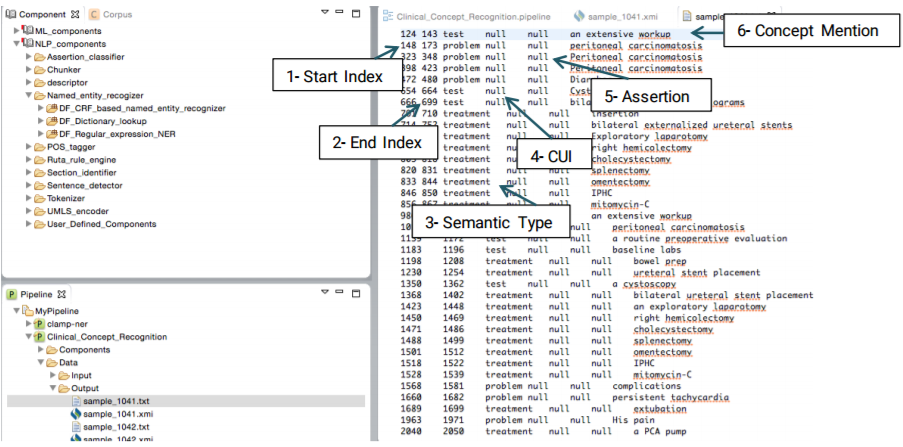Viewport: 903px width, 447px height.
Task: Expand the DF_Regular_expression_NER node
Action: click(x=39, y=134)
